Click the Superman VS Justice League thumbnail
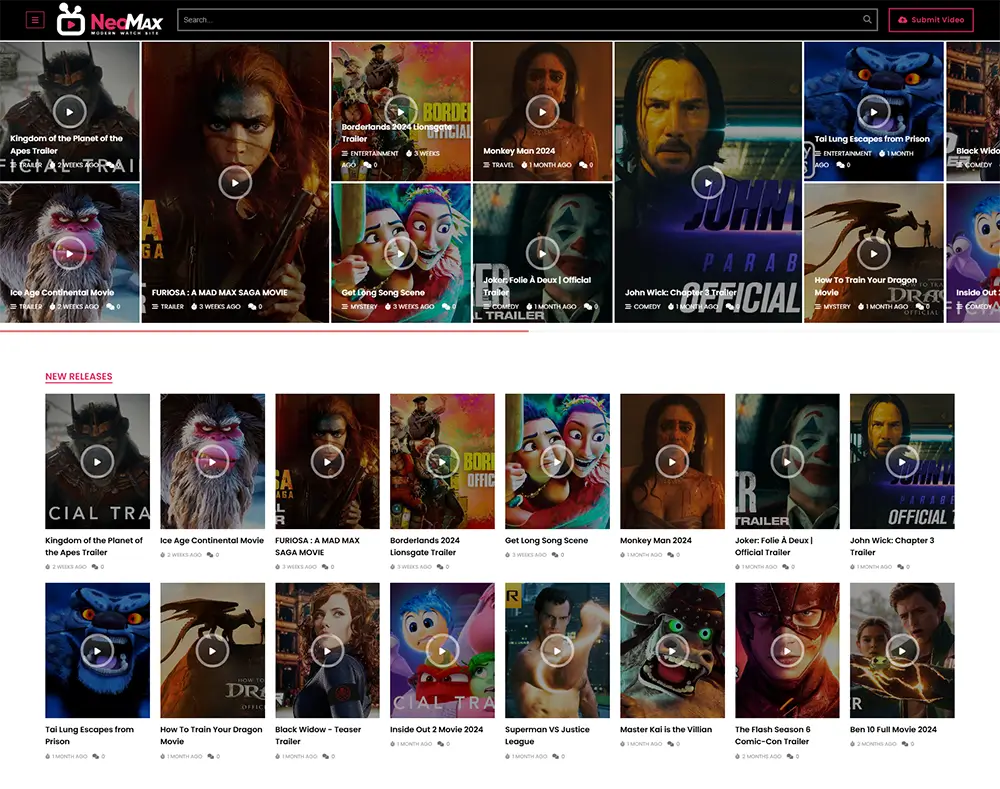 (557, 650)
